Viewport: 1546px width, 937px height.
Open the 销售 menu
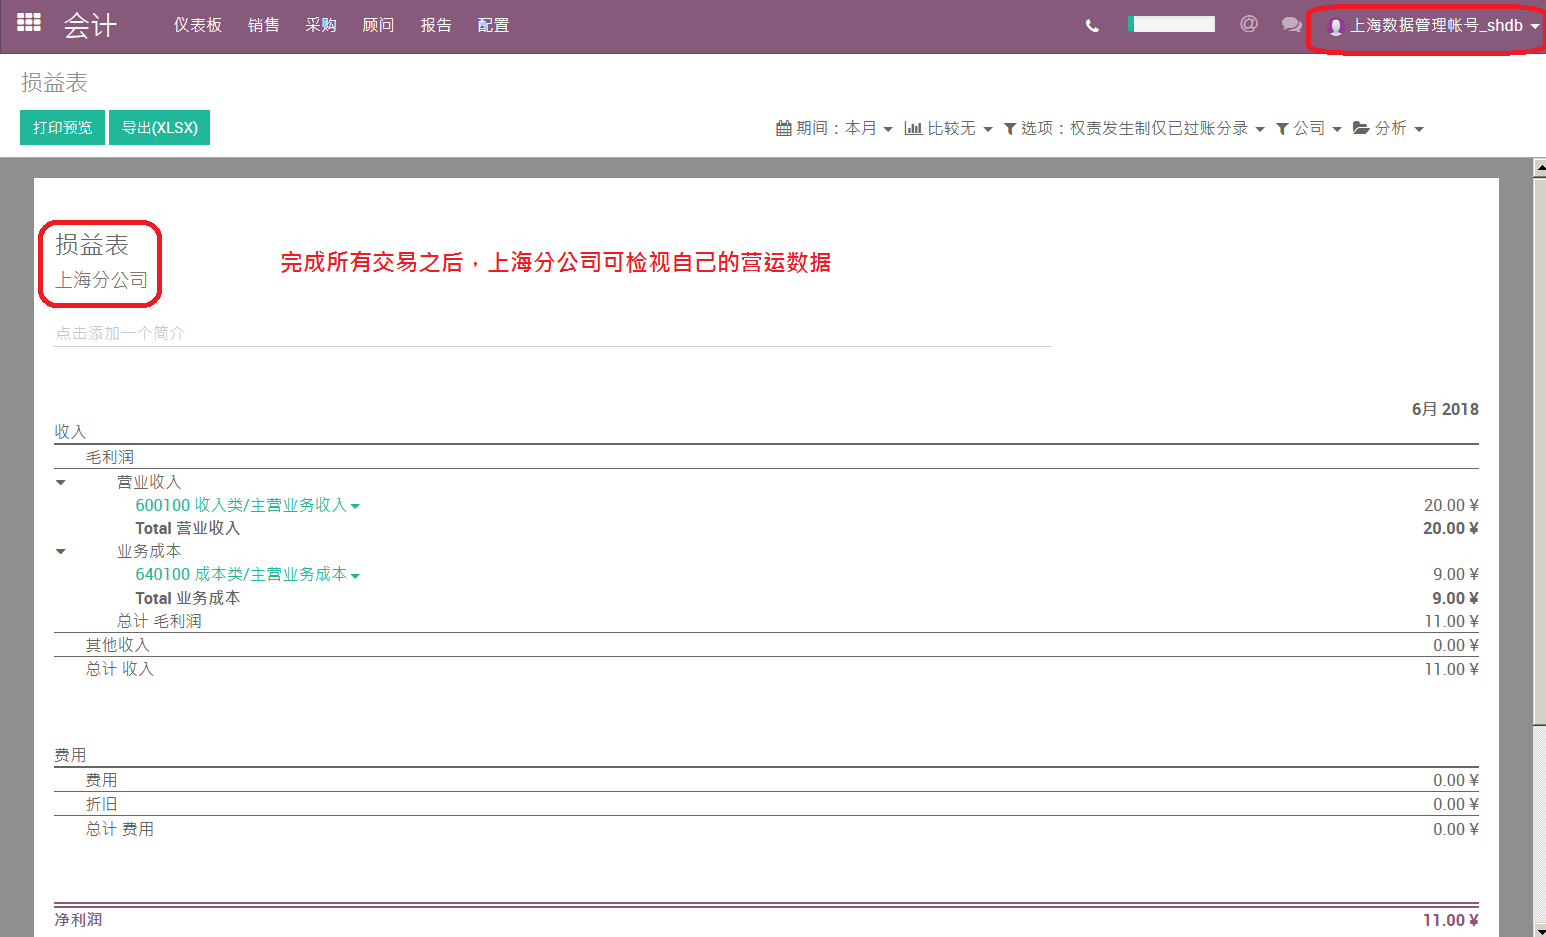(264, 25)
